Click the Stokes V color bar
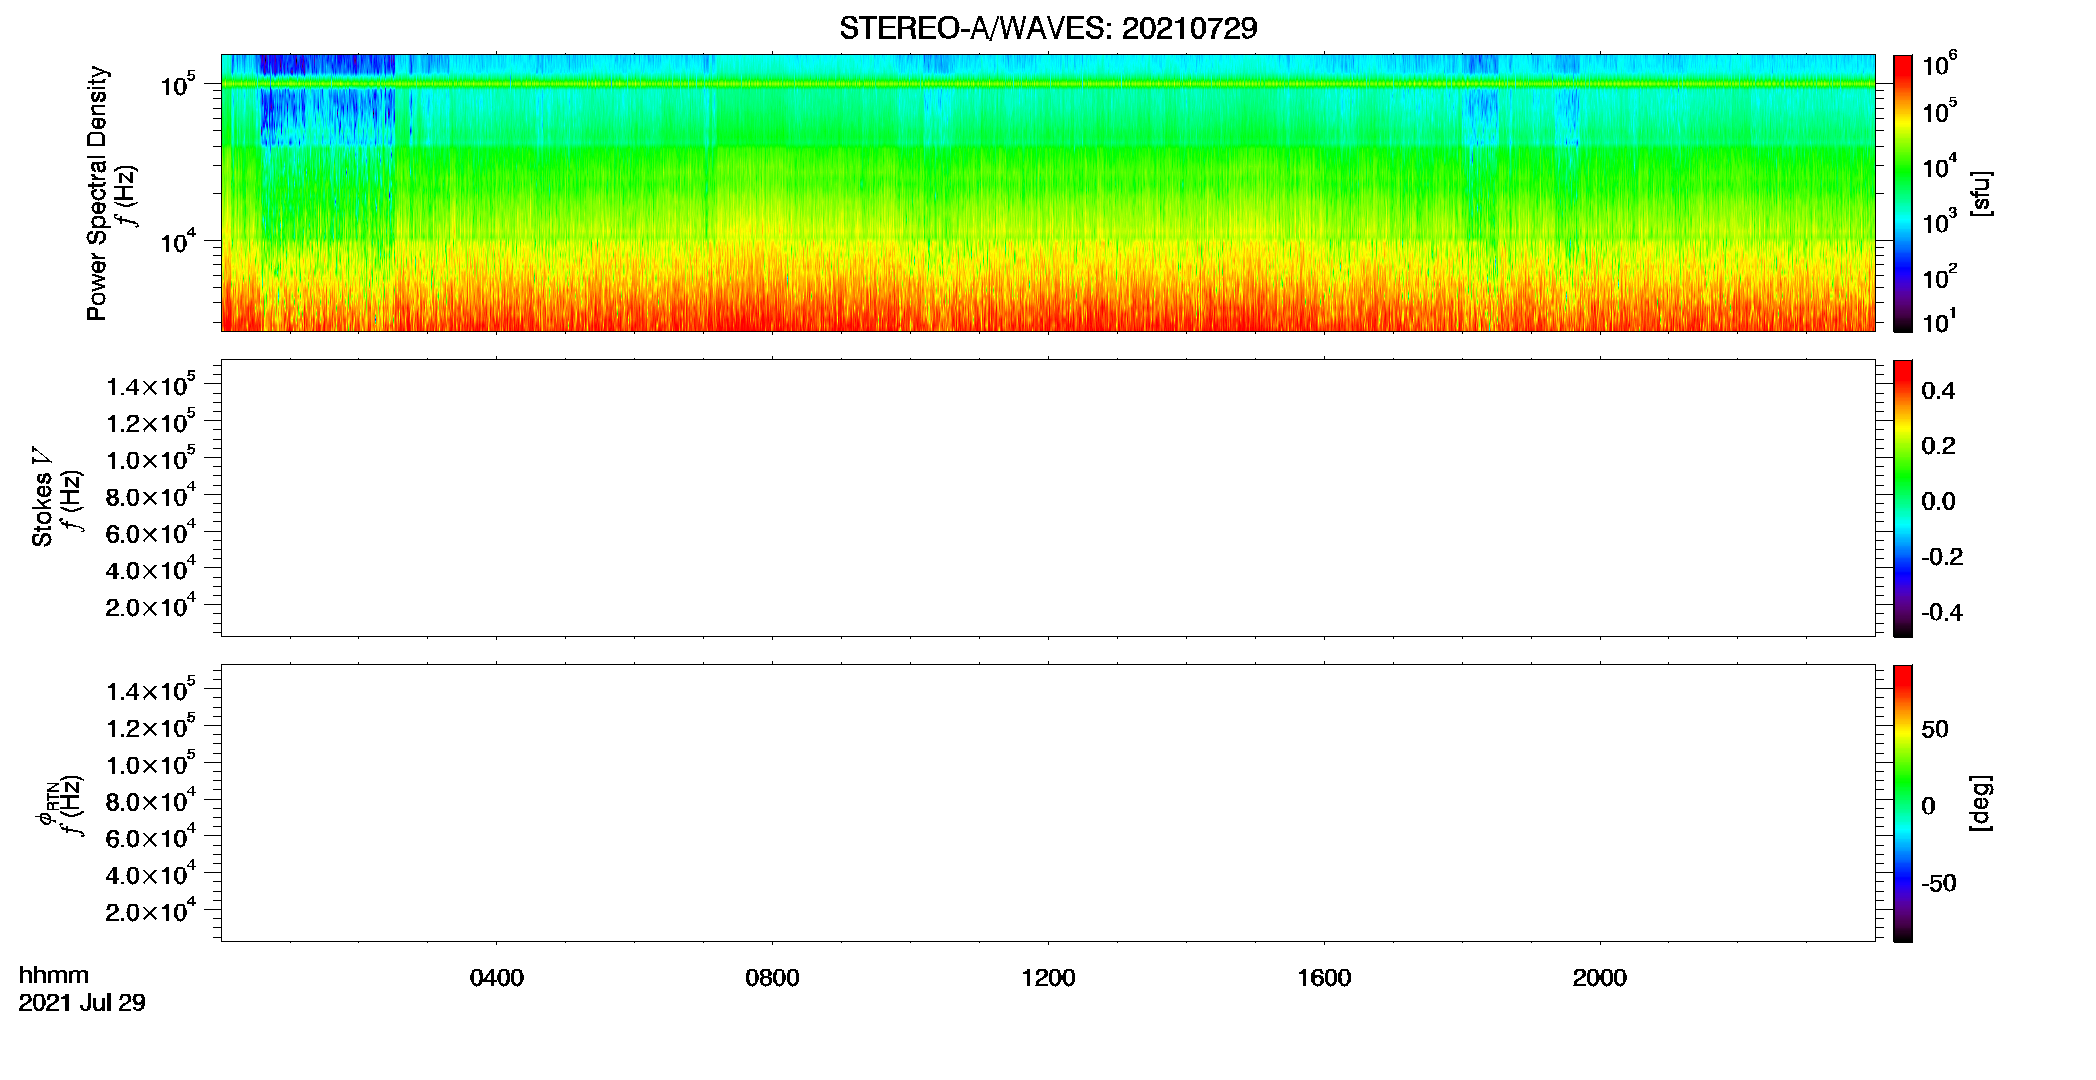Viewport: 2096px width, 1080px height. coord(1902,498)
